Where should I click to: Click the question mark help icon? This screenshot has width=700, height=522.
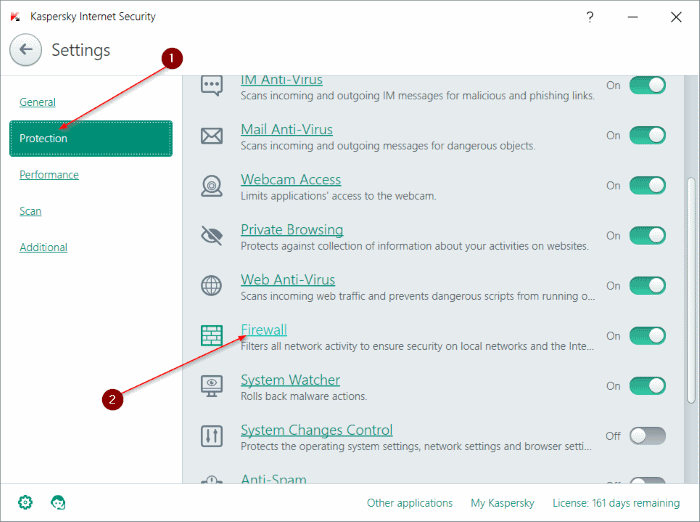[x=590, y=17]
